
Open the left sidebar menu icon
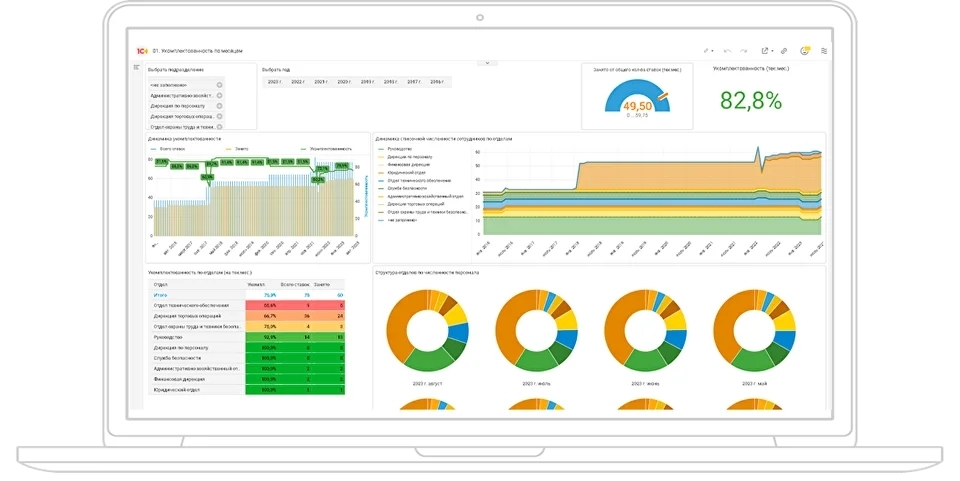click(x=137, y=67)
